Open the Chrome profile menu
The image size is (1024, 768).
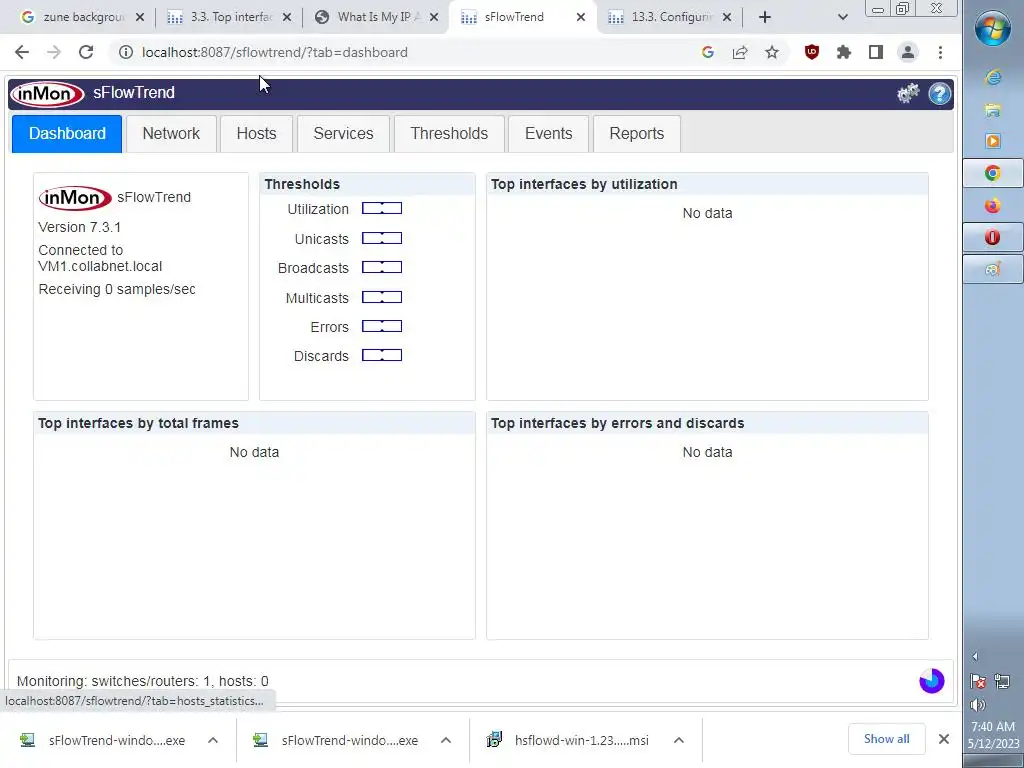908,52
